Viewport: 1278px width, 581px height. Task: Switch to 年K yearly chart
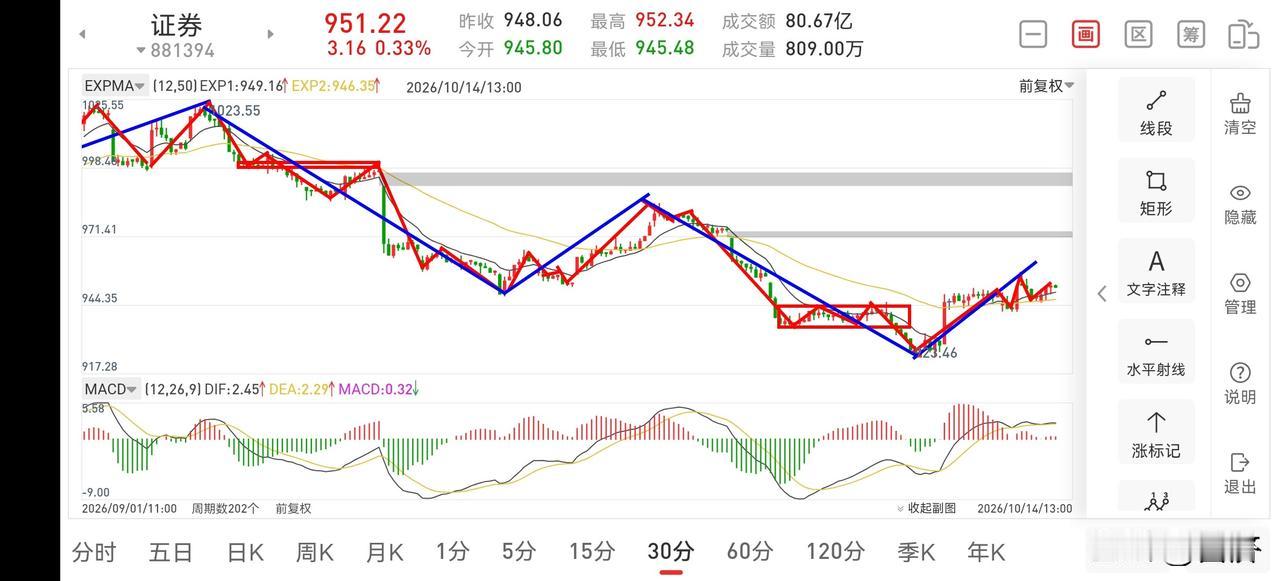986,552
